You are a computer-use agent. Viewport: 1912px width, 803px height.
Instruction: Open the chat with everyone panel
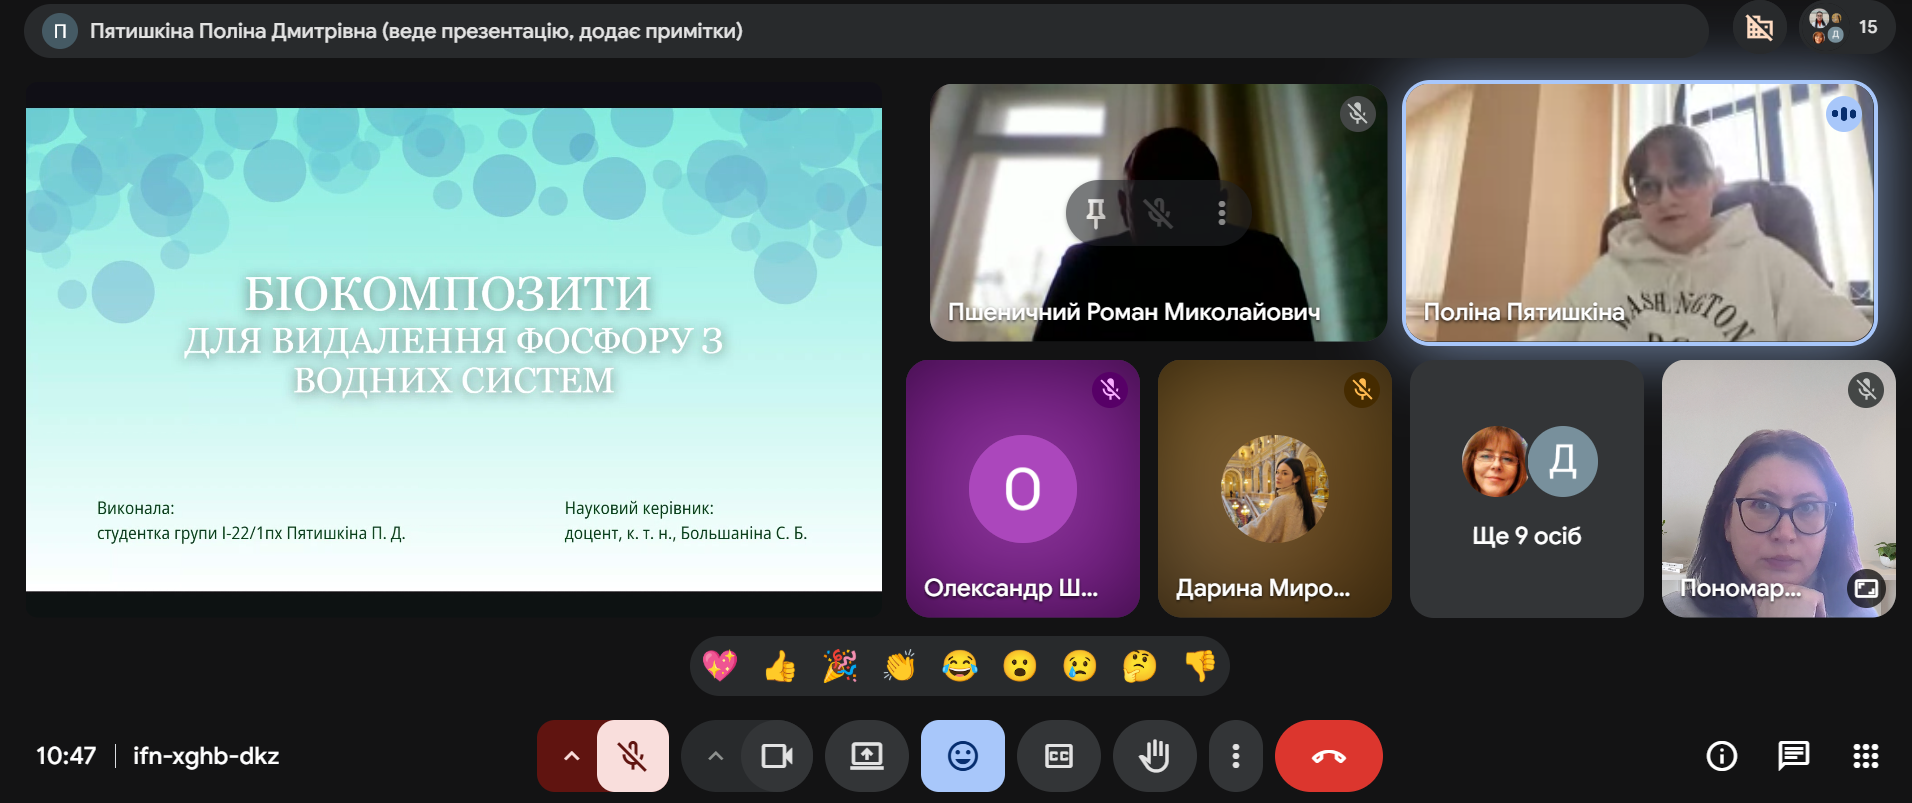pos(1793,756)
